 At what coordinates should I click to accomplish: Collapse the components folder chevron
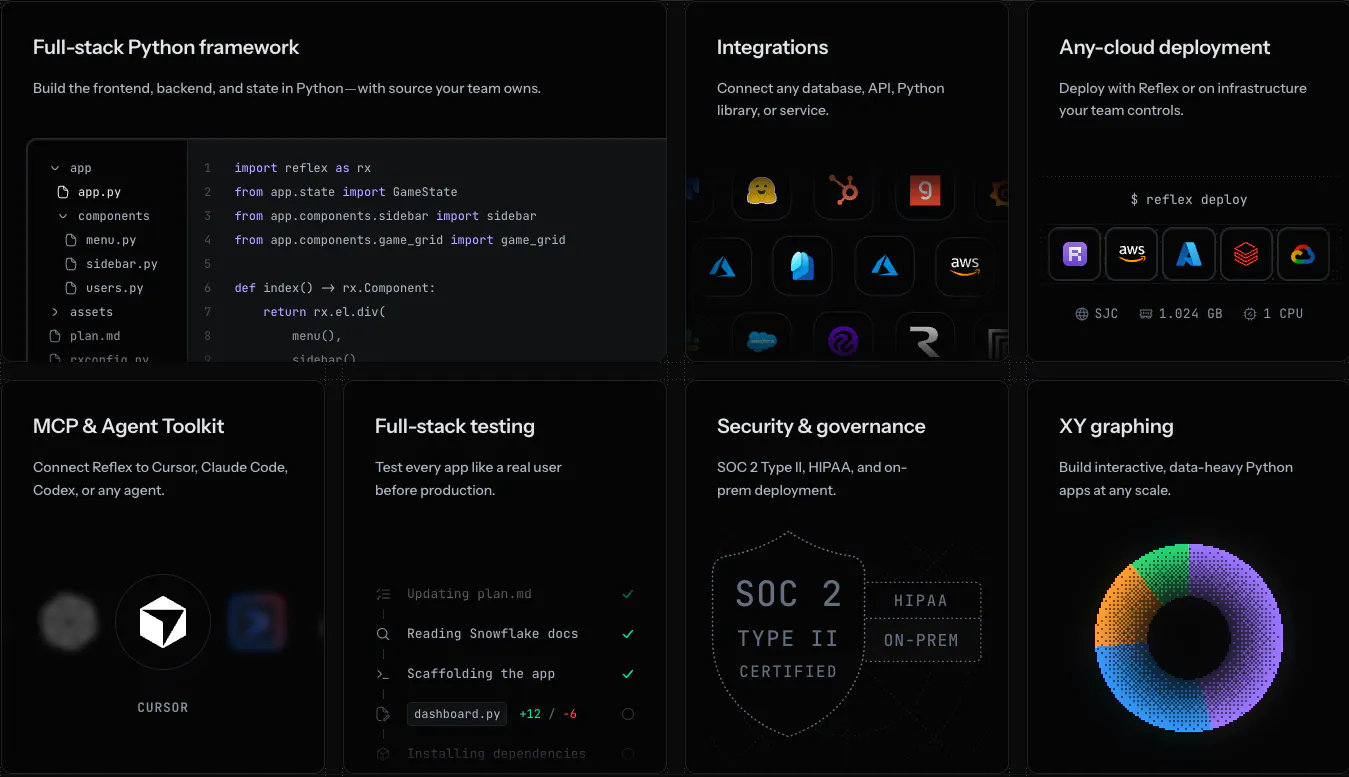(x=63, y=216)
